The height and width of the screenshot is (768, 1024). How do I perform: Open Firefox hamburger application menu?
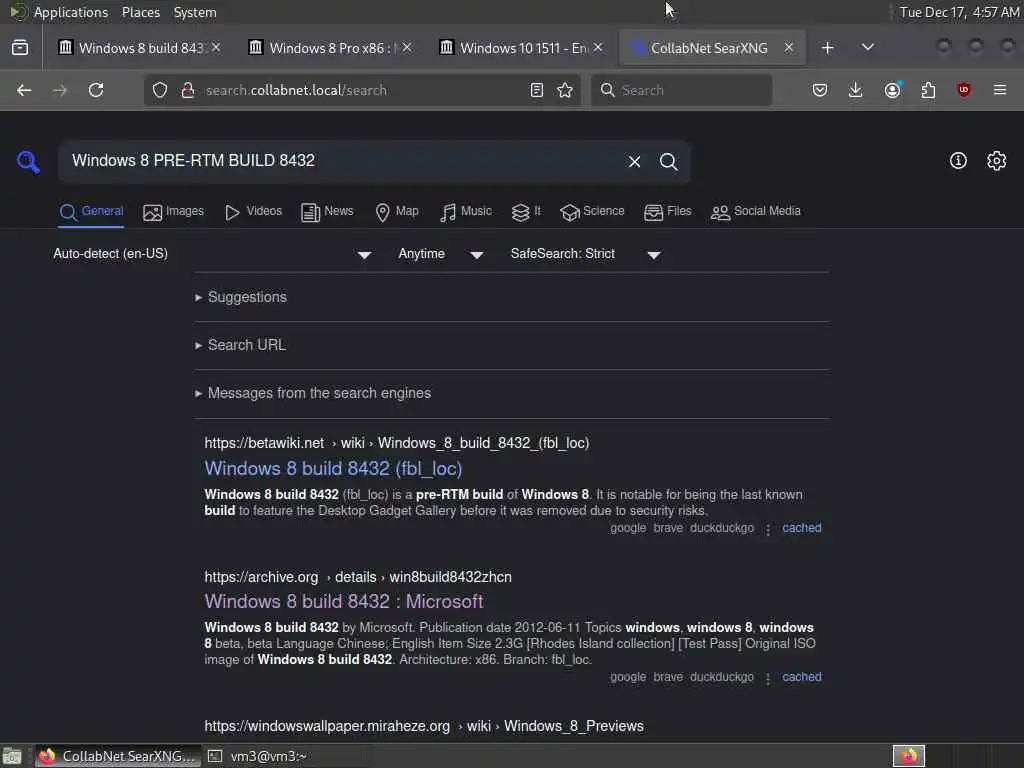1000,90
